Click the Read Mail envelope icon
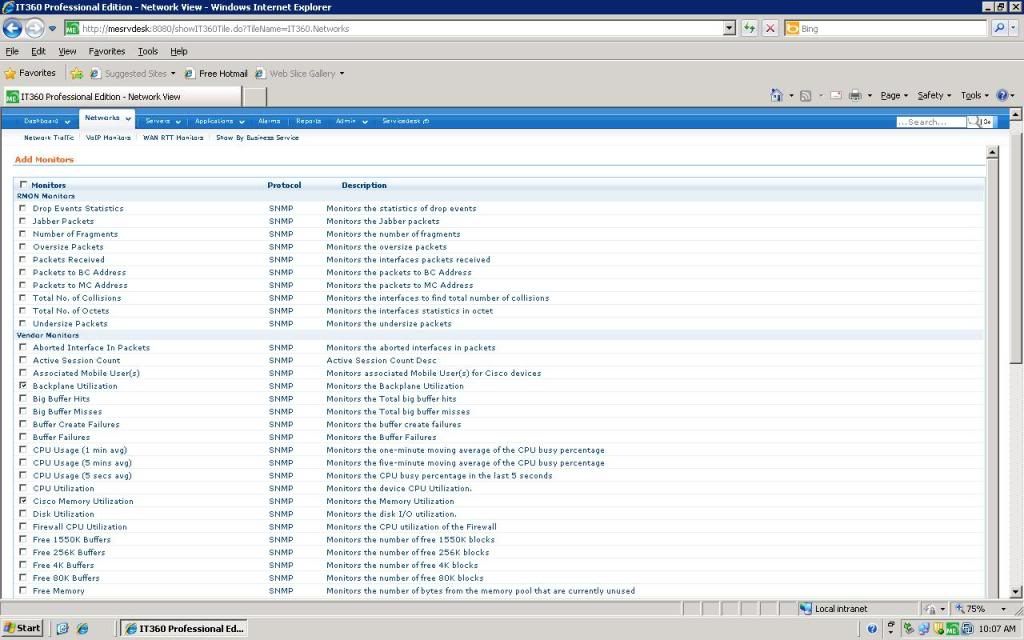The width and height of the screenshot is (1024, 640). click(x=835, y=95)
